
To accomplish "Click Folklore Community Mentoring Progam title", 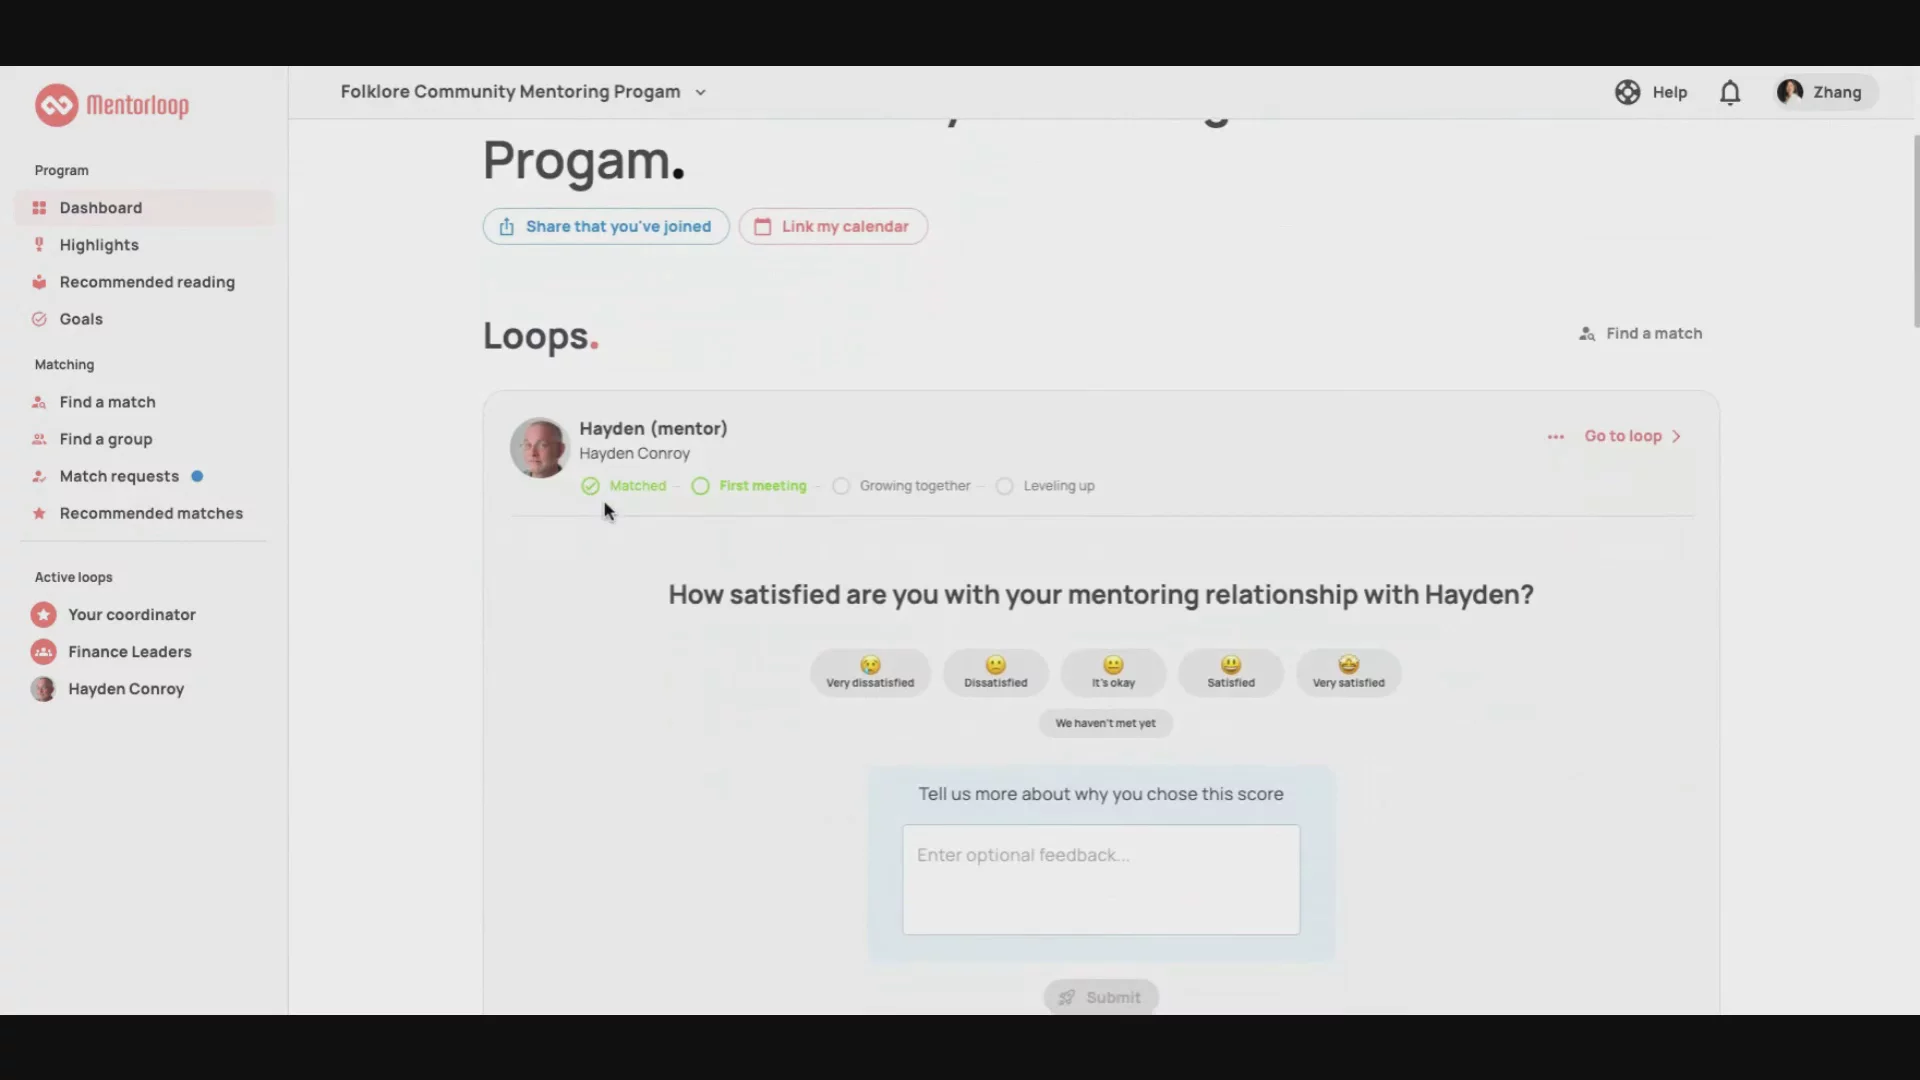I will tap(510, 92).
